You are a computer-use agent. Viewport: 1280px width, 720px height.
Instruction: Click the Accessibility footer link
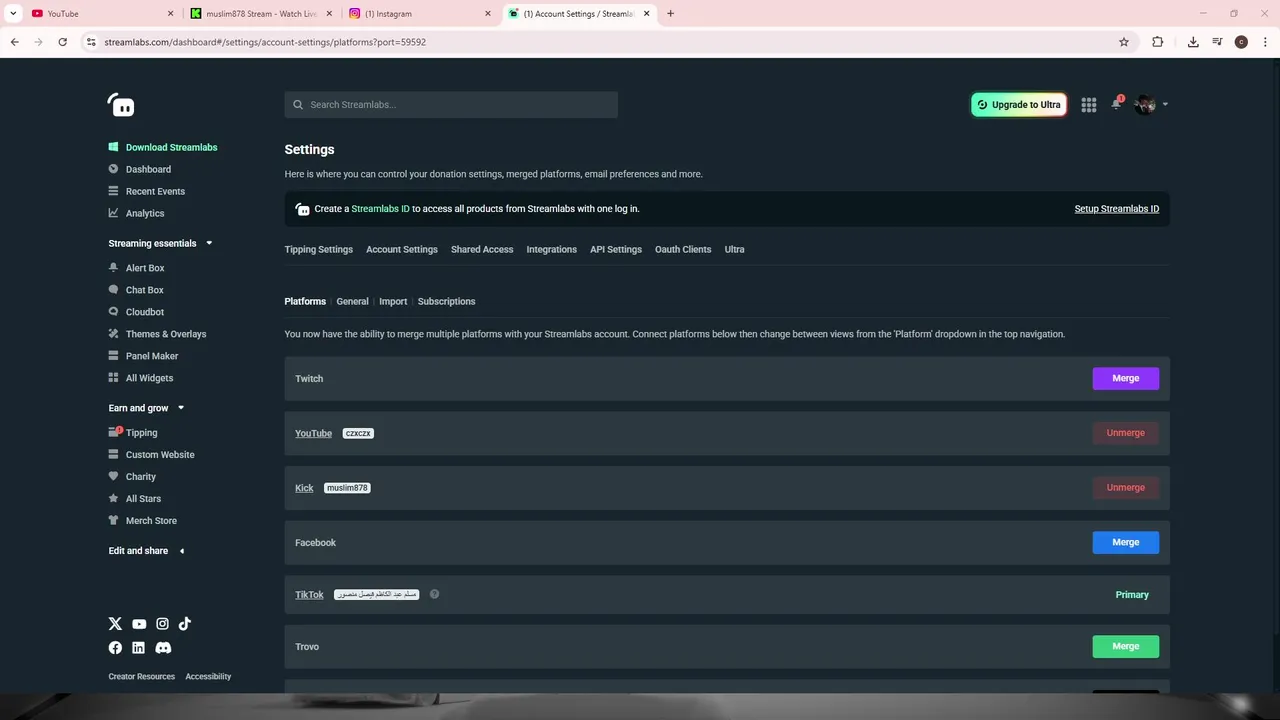[x=208, y=677]
